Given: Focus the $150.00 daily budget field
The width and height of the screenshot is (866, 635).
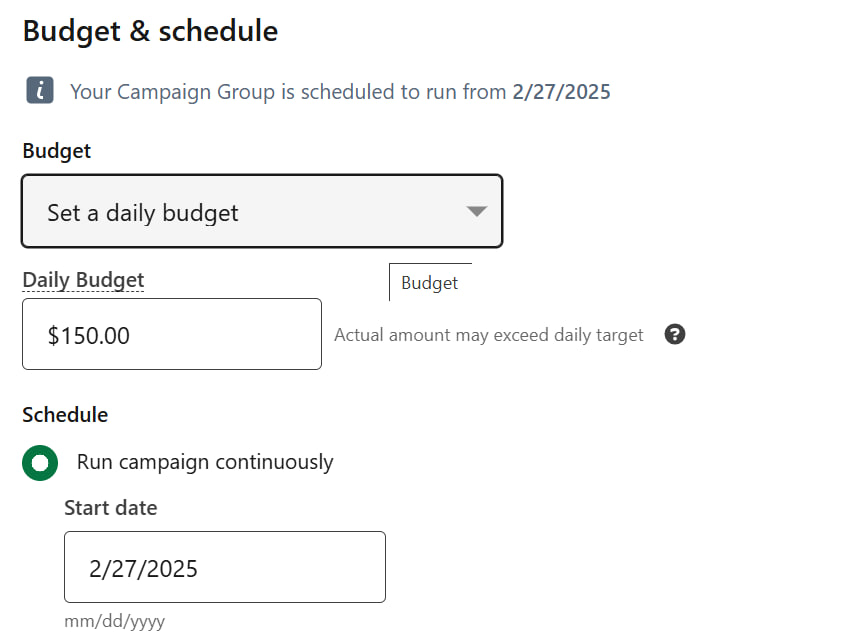Looking at the screenshot, I should pyautogui.click(x=172, y=334).
